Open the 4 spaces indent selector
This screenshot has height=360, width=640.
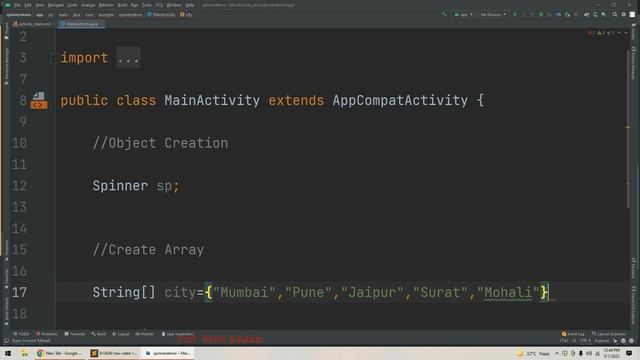pos(601,341)
